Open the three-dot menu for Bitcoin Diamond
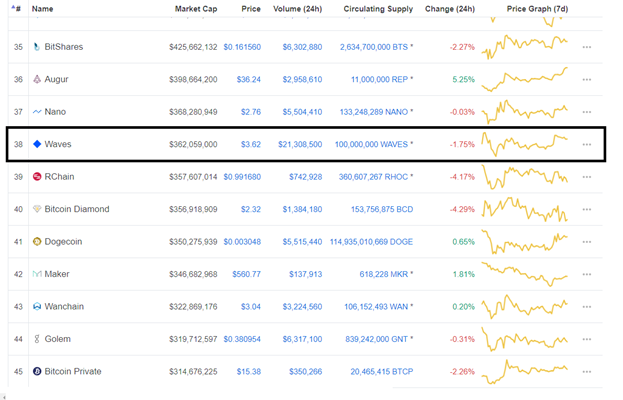 tap(586, 210)
